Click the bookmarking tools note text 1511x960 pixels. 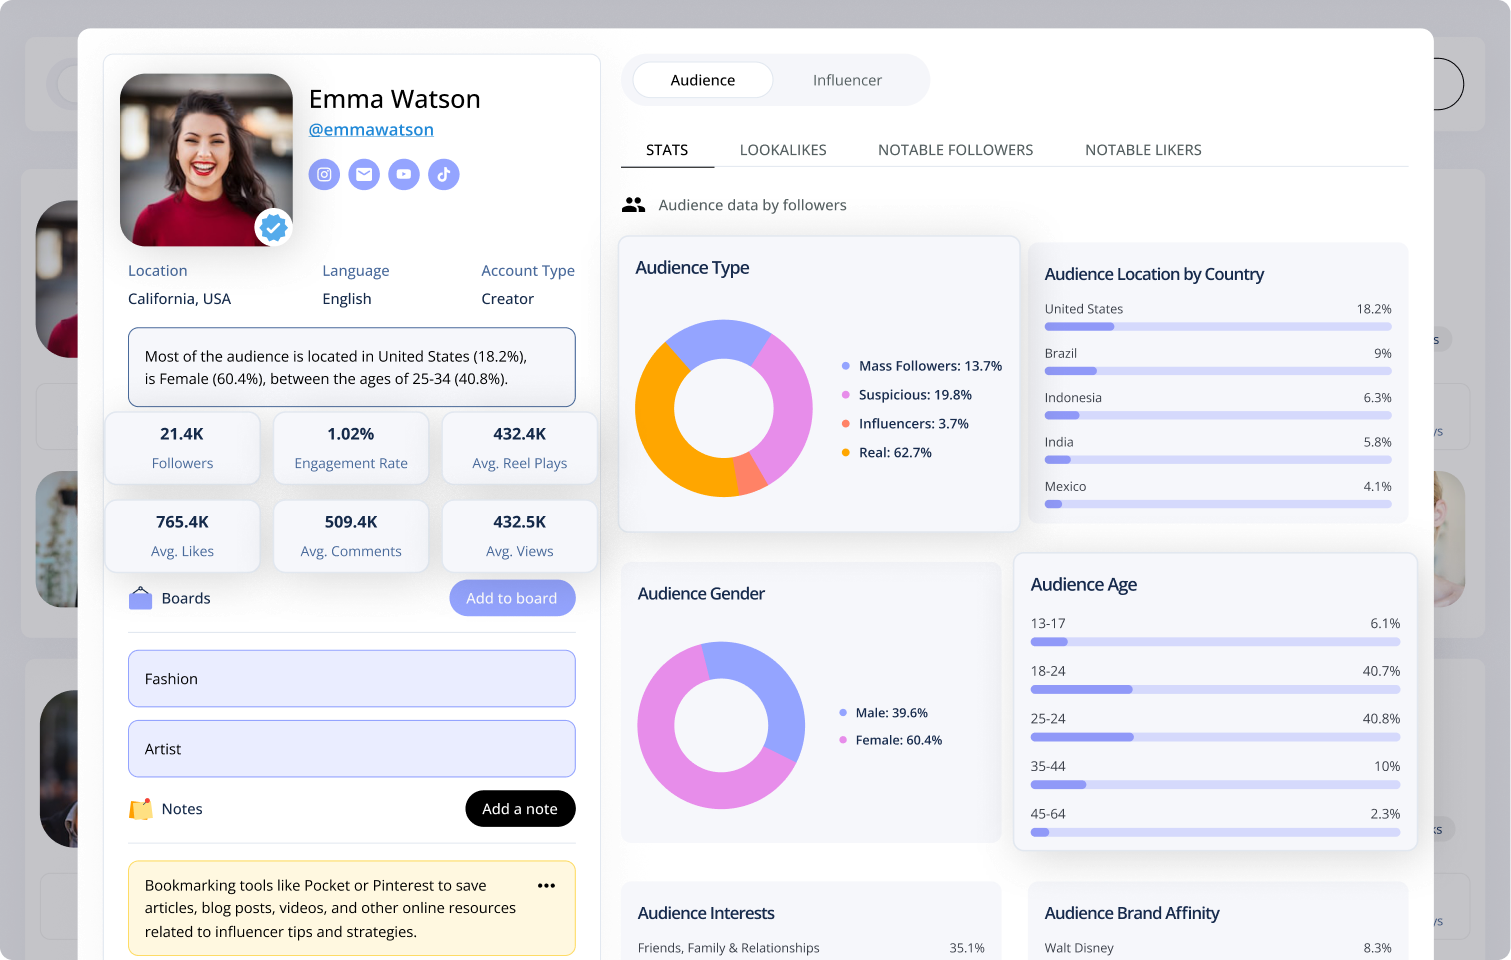(x=331, y=908)
